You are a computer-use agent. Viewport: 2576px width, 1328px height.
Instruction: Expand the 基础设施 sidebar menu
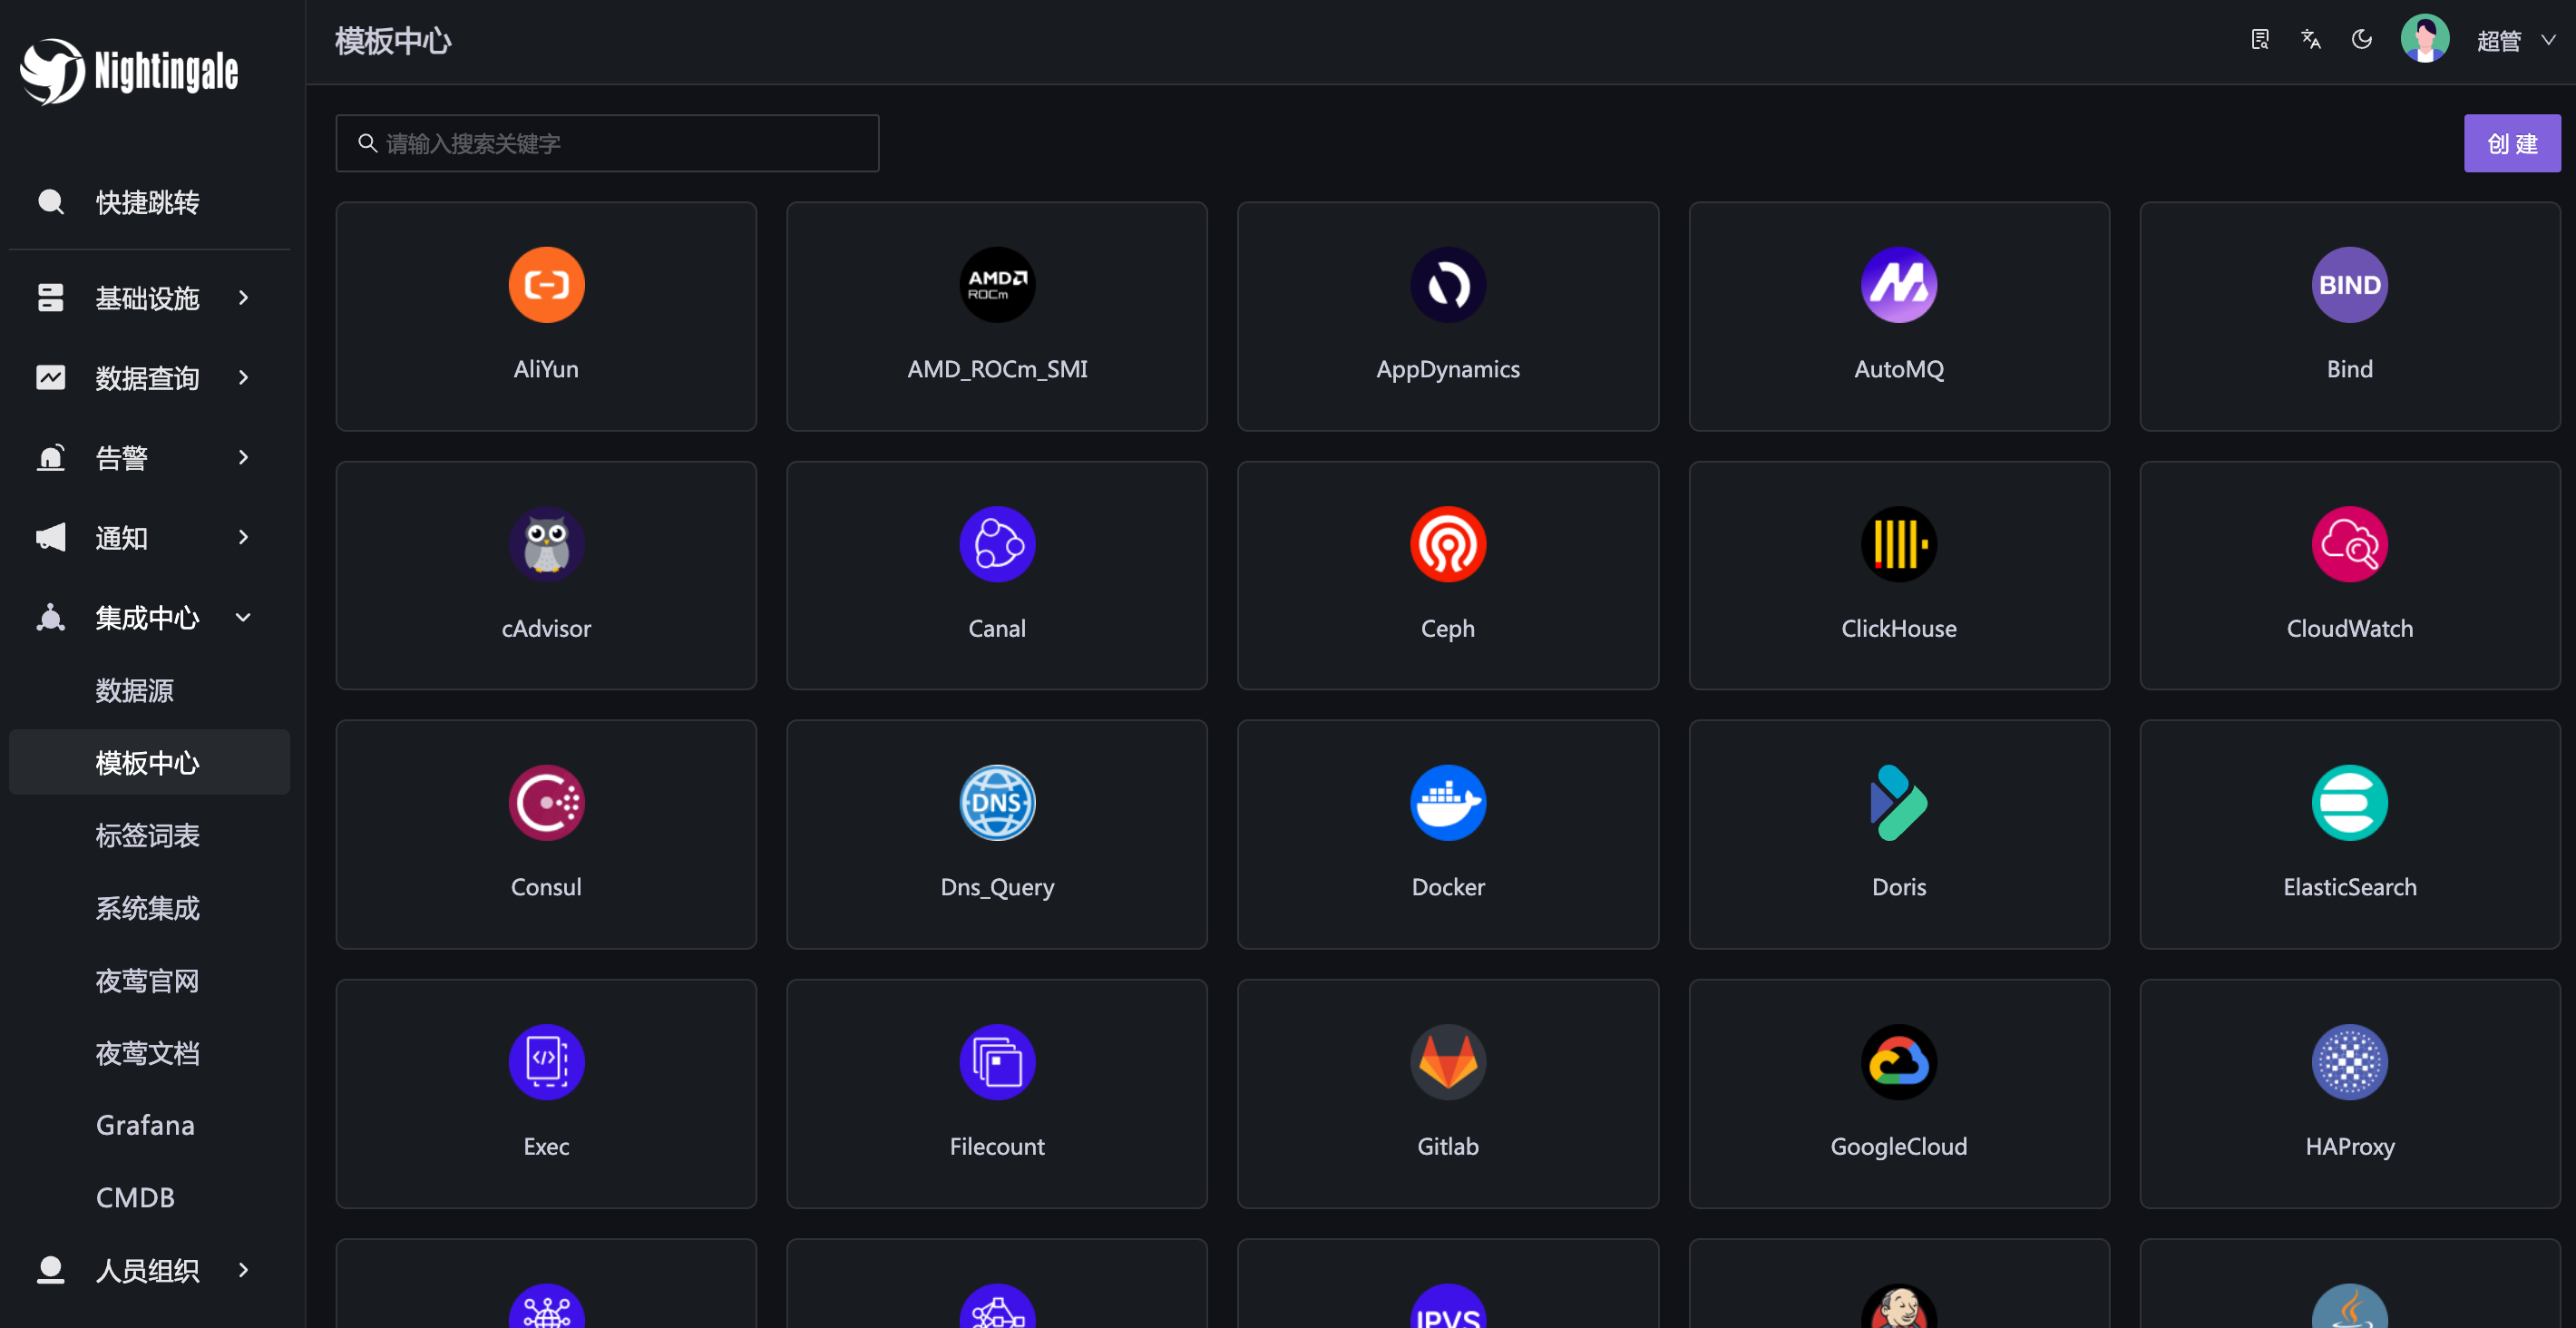coord(148,298)
